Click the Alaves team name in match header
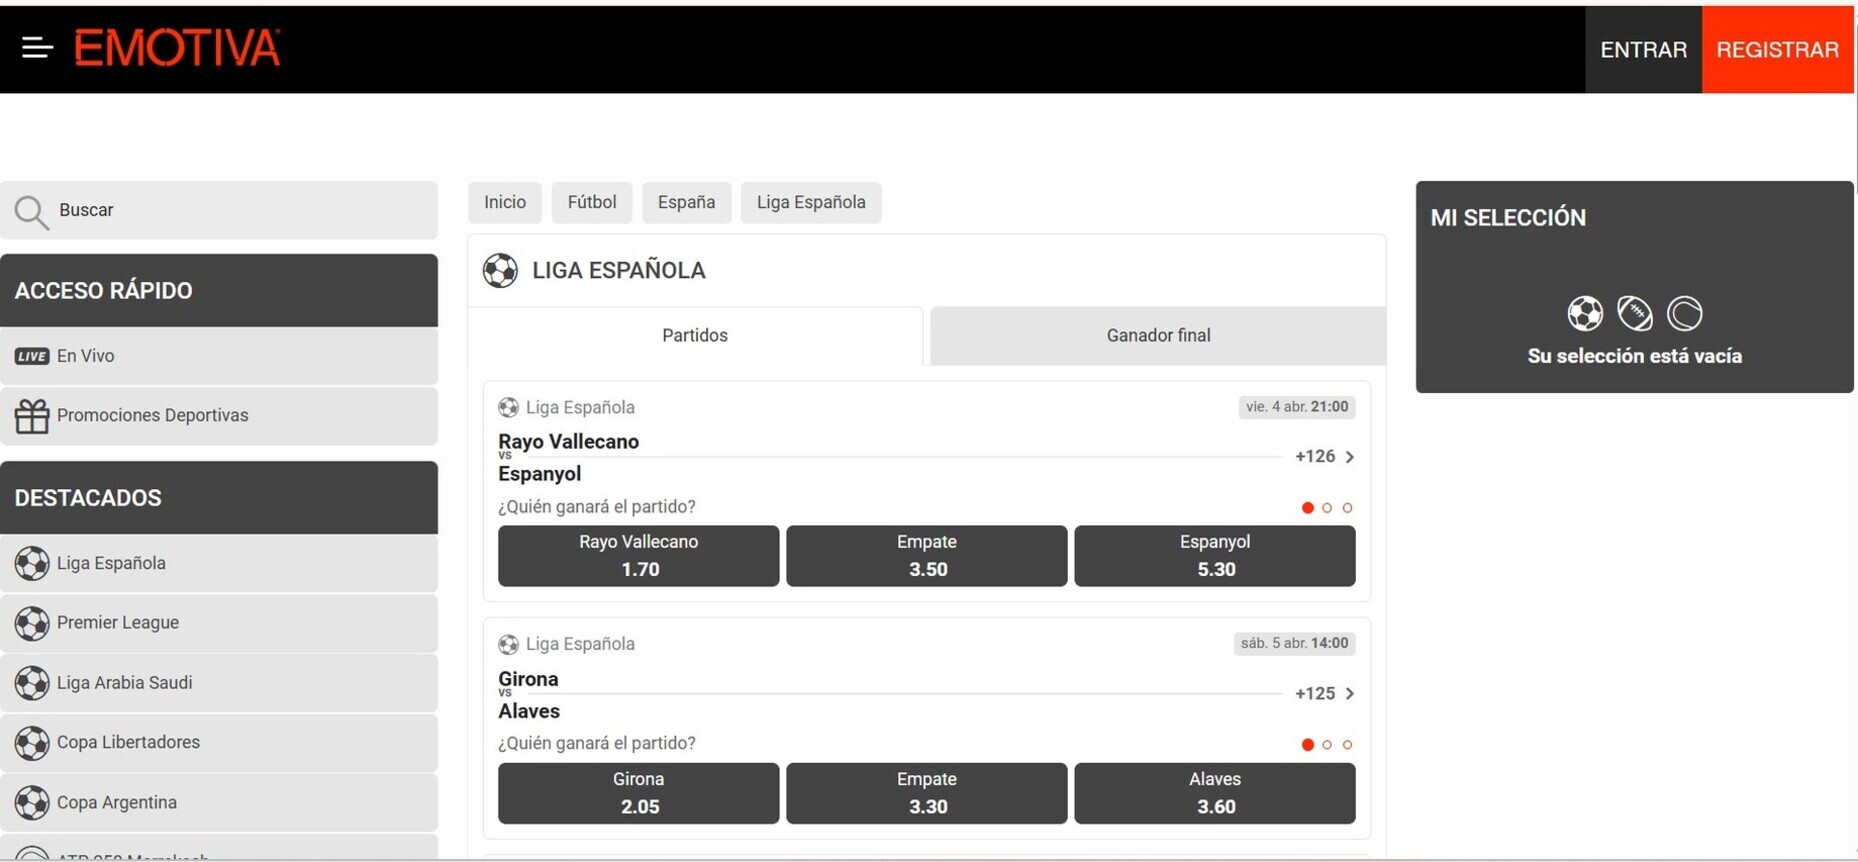 coord(529,712)
